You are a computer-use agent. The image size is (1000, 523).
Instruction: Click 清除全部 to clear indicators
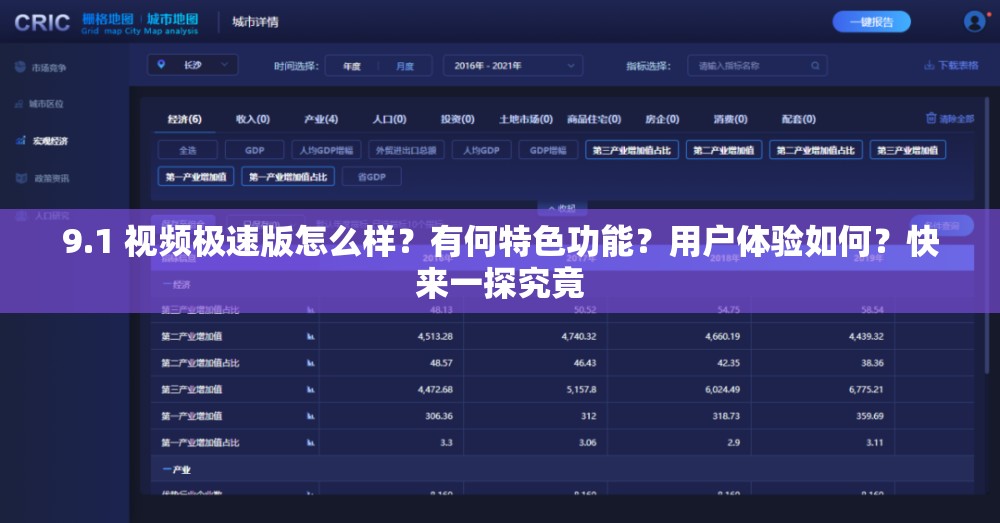[957, 119]
